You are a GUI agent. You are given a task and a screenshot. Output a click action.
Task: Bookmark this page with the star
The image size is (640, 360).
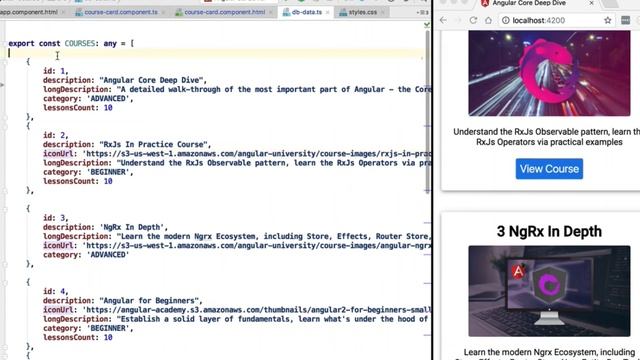point(607,20)
